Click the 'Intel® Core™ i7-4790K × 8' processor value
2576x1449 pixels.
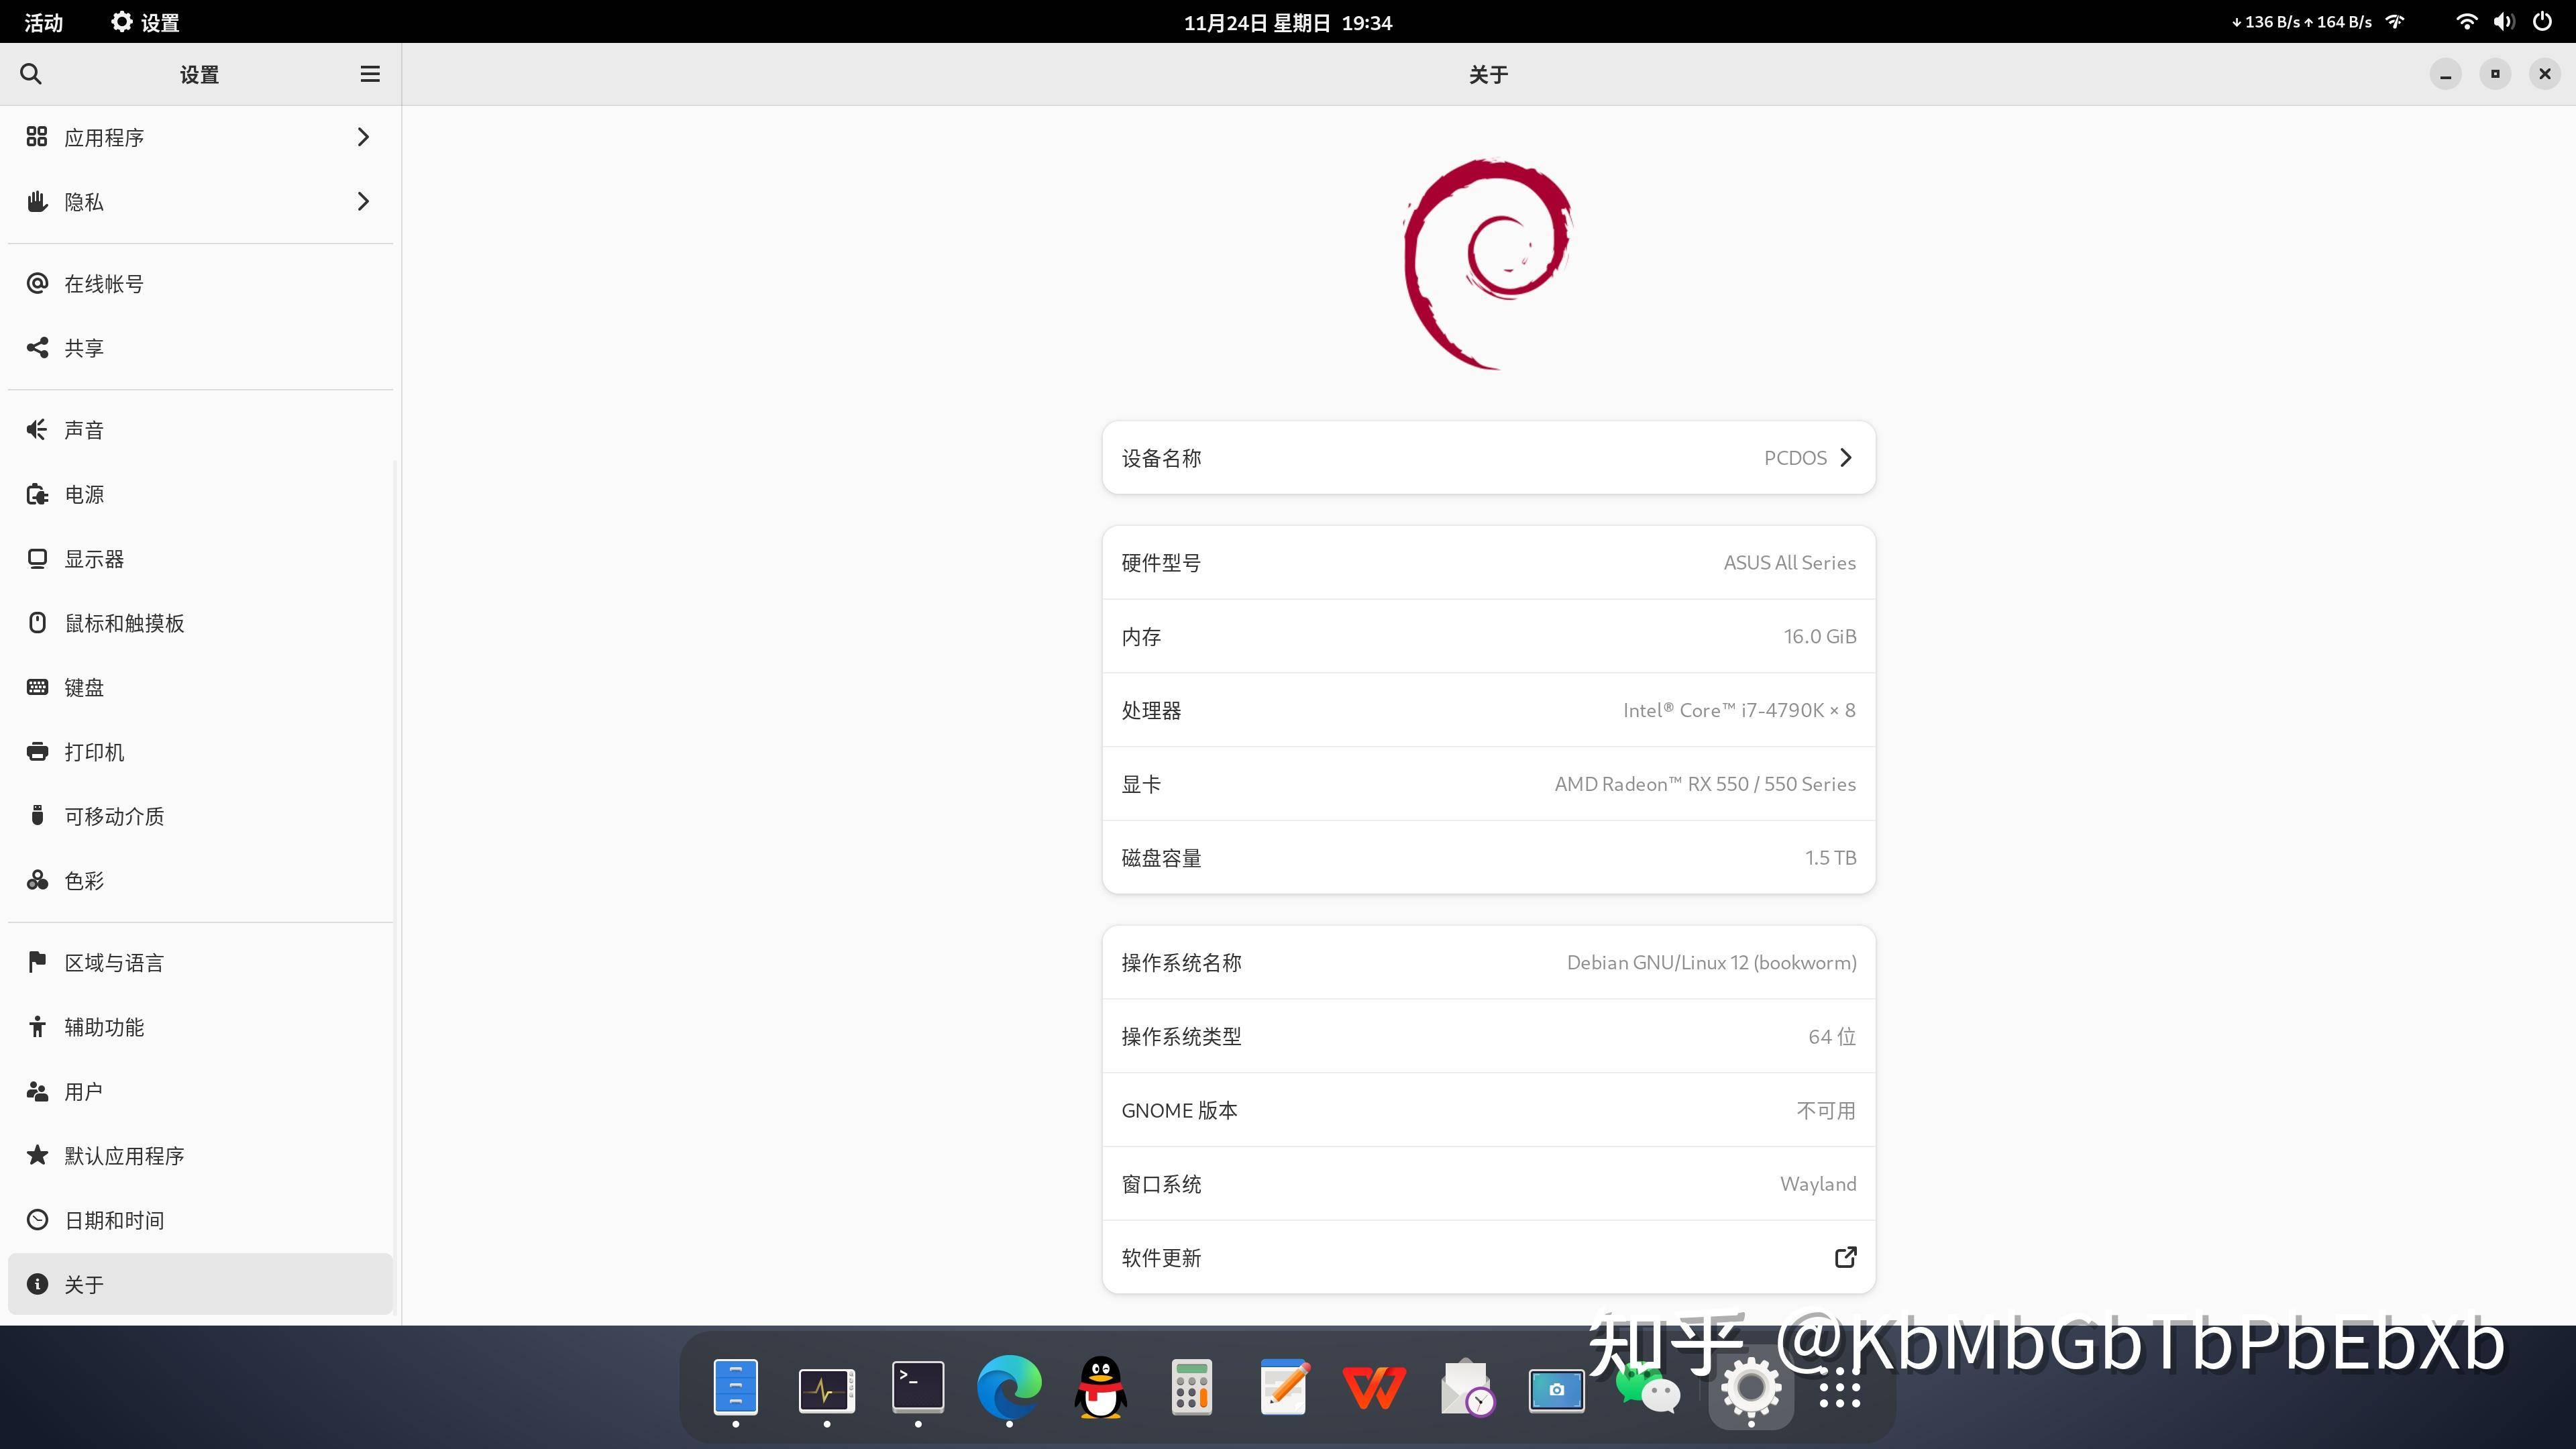[1739, 711]
